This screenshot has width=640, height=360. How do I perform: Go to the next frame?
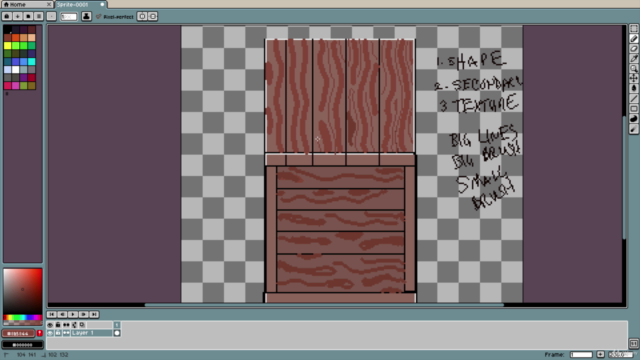tap(83, 315)
